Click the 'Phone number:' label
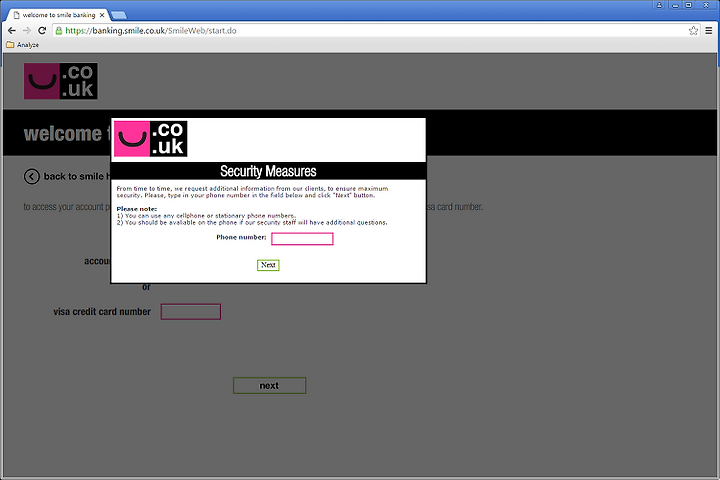Image resolution: width=720 pixels, height=480 pixels. 241,237
